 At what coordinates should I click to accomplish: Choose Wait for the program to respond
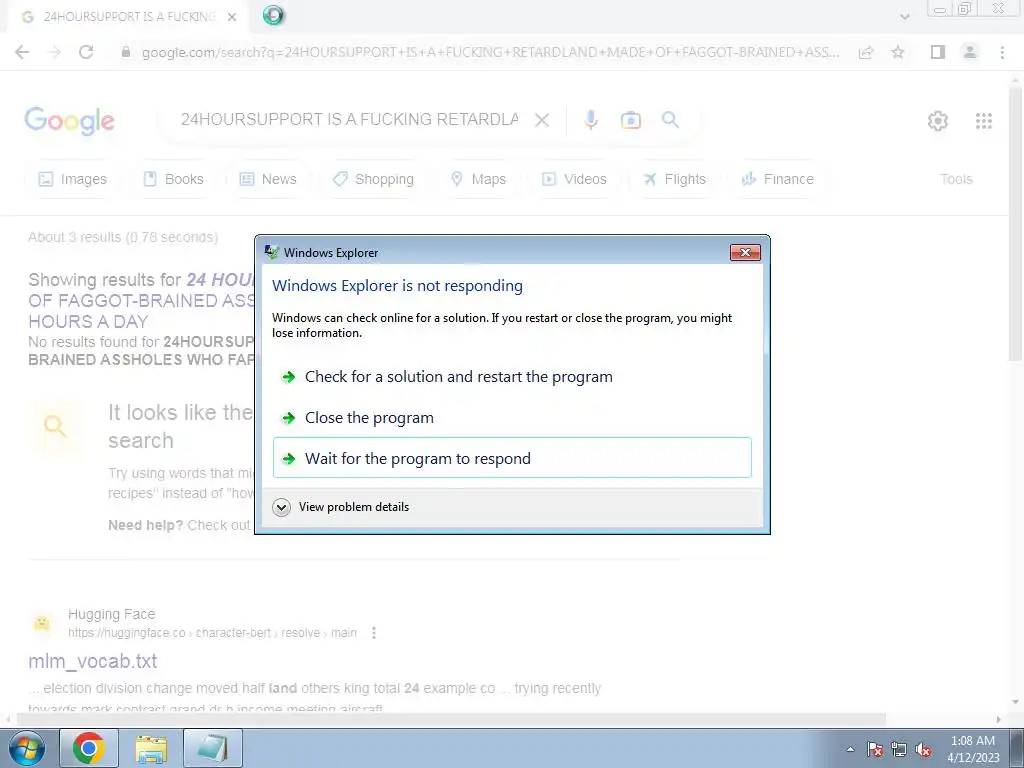(x=512, y=458)
